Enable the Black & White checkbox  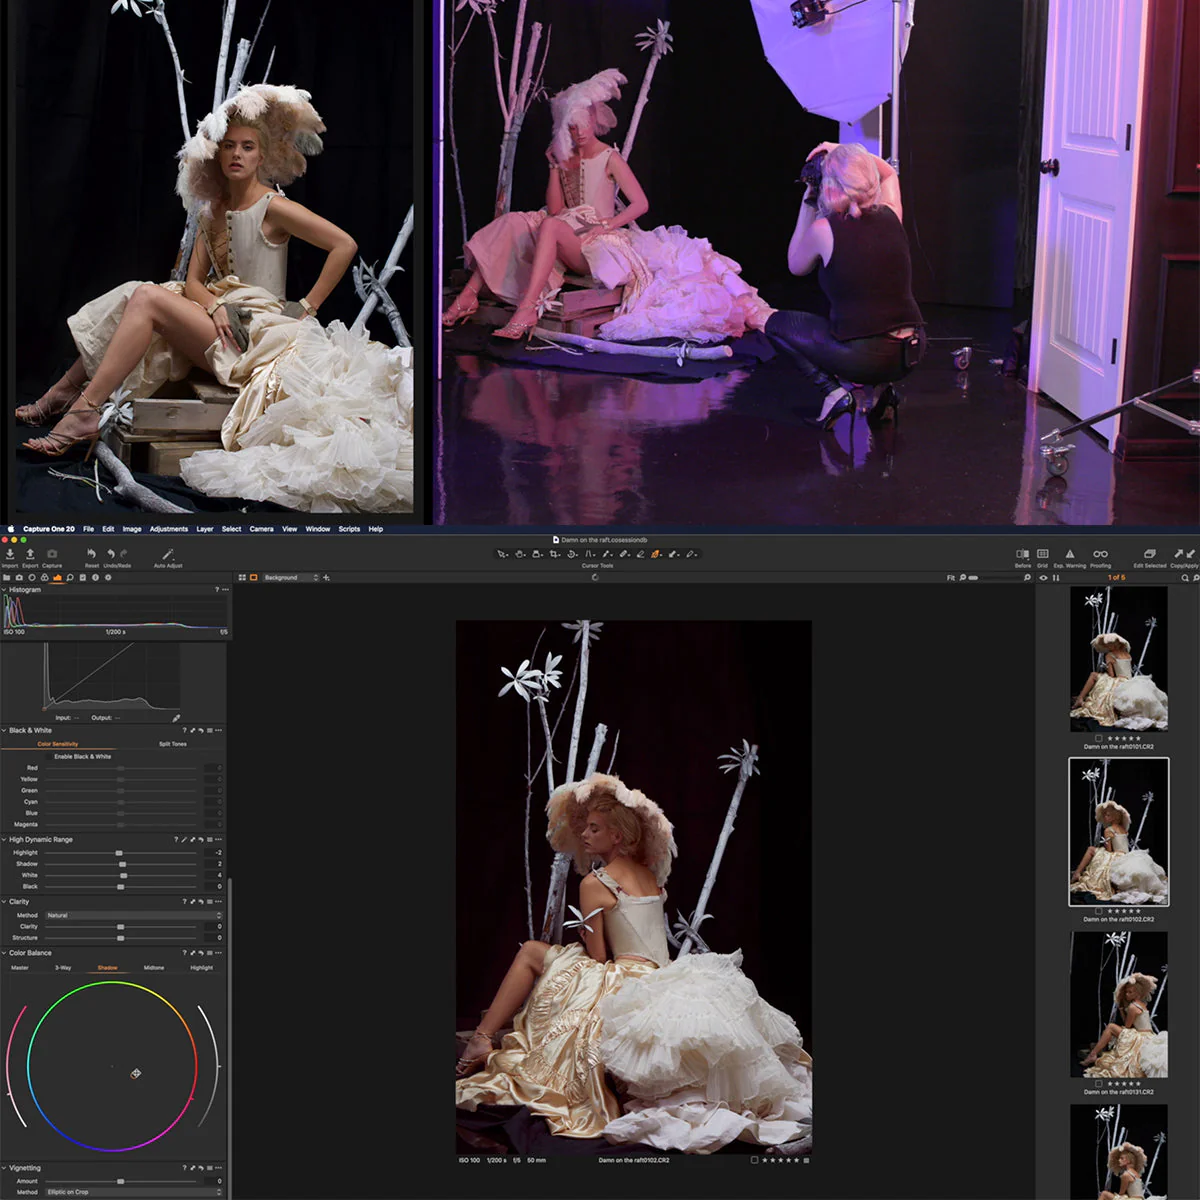pyautogui.click(x=48, y=756)
